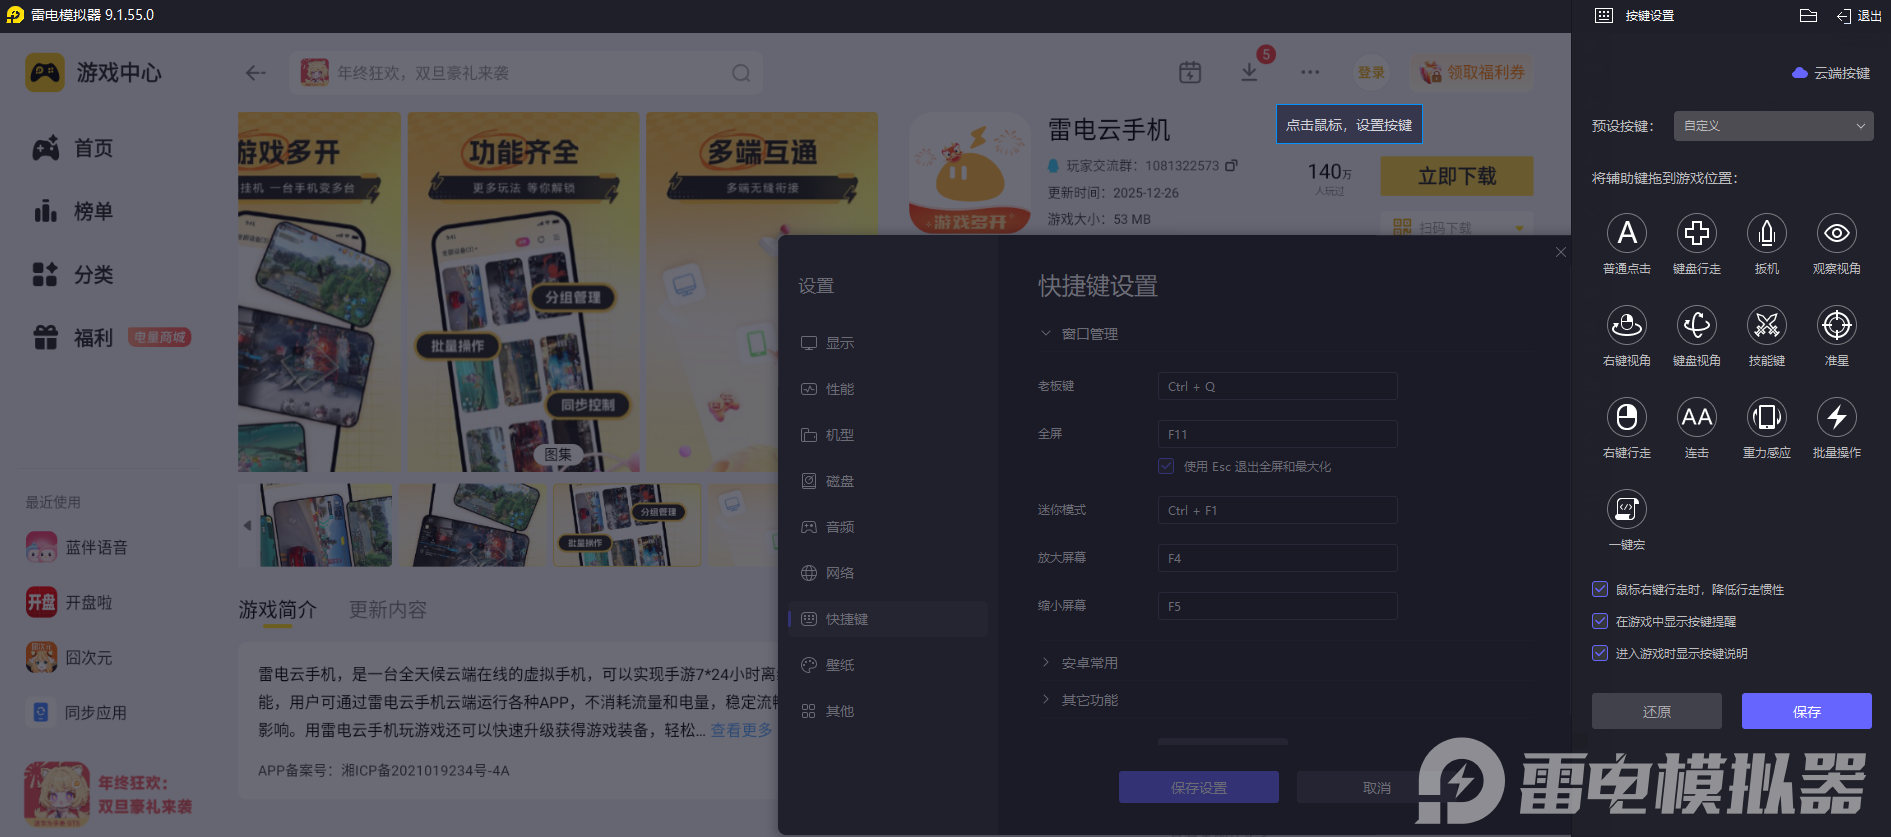Click the 还原 restore button
Image resolution: width=1891 pixels, height=837 pixels.
pyautogui.click(x=1657, y=711)
